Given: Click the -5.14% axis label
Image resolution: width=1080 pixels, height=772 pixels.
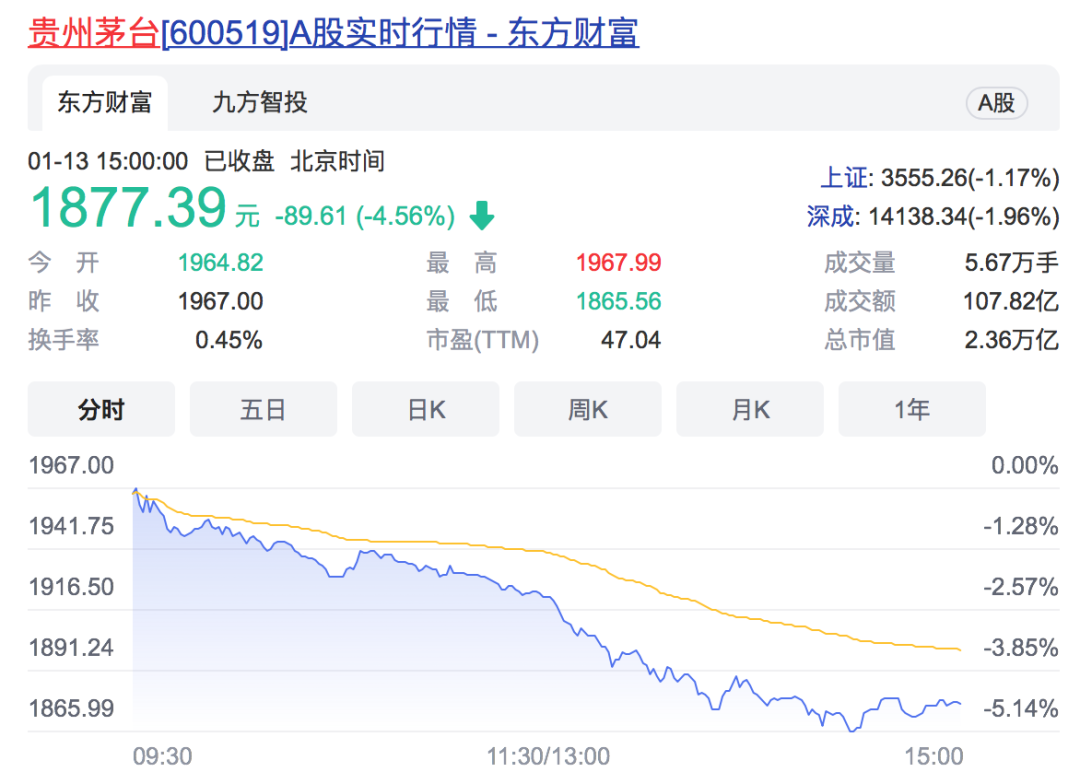Looking at the screenshot, I should click(x=1020, y=708).
